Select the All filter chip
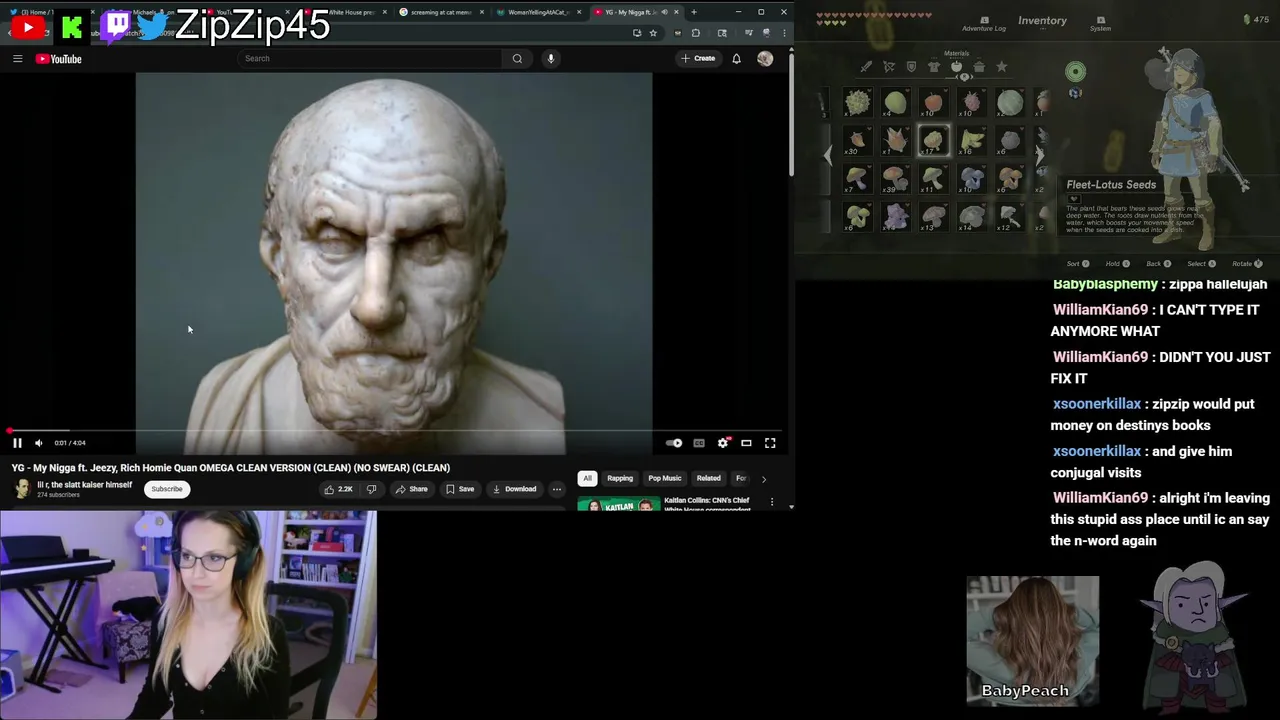This screenshot has width=1280, height=720. point(588,478)
